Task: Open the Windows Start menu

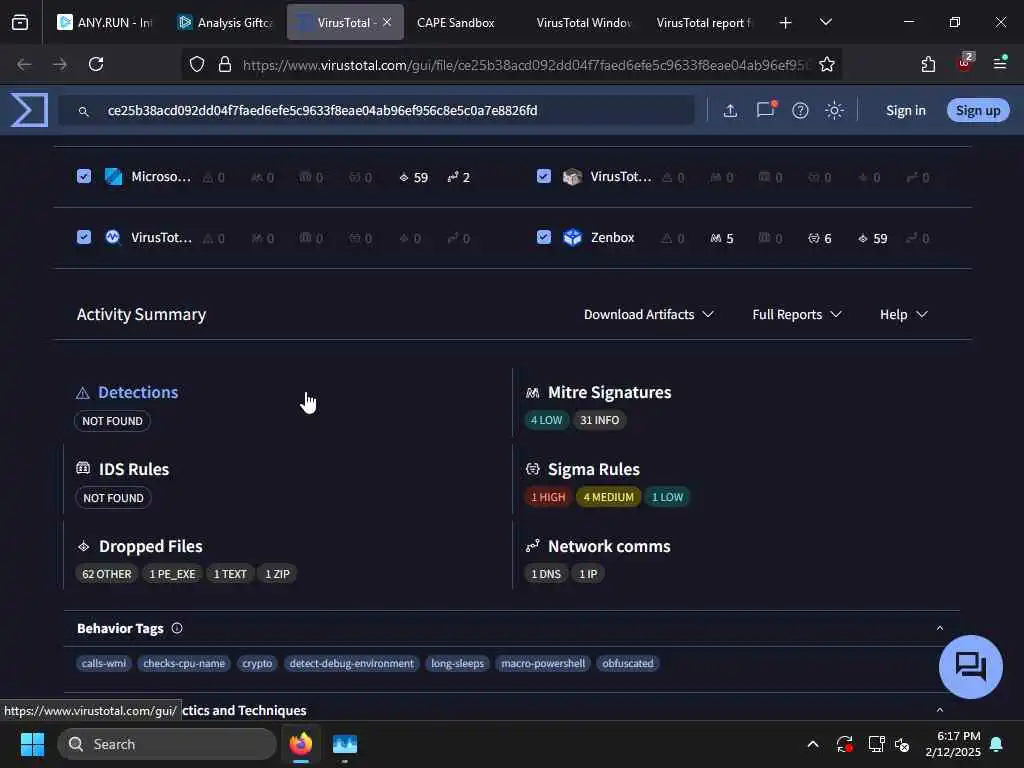Action: [x=32, y=744]
